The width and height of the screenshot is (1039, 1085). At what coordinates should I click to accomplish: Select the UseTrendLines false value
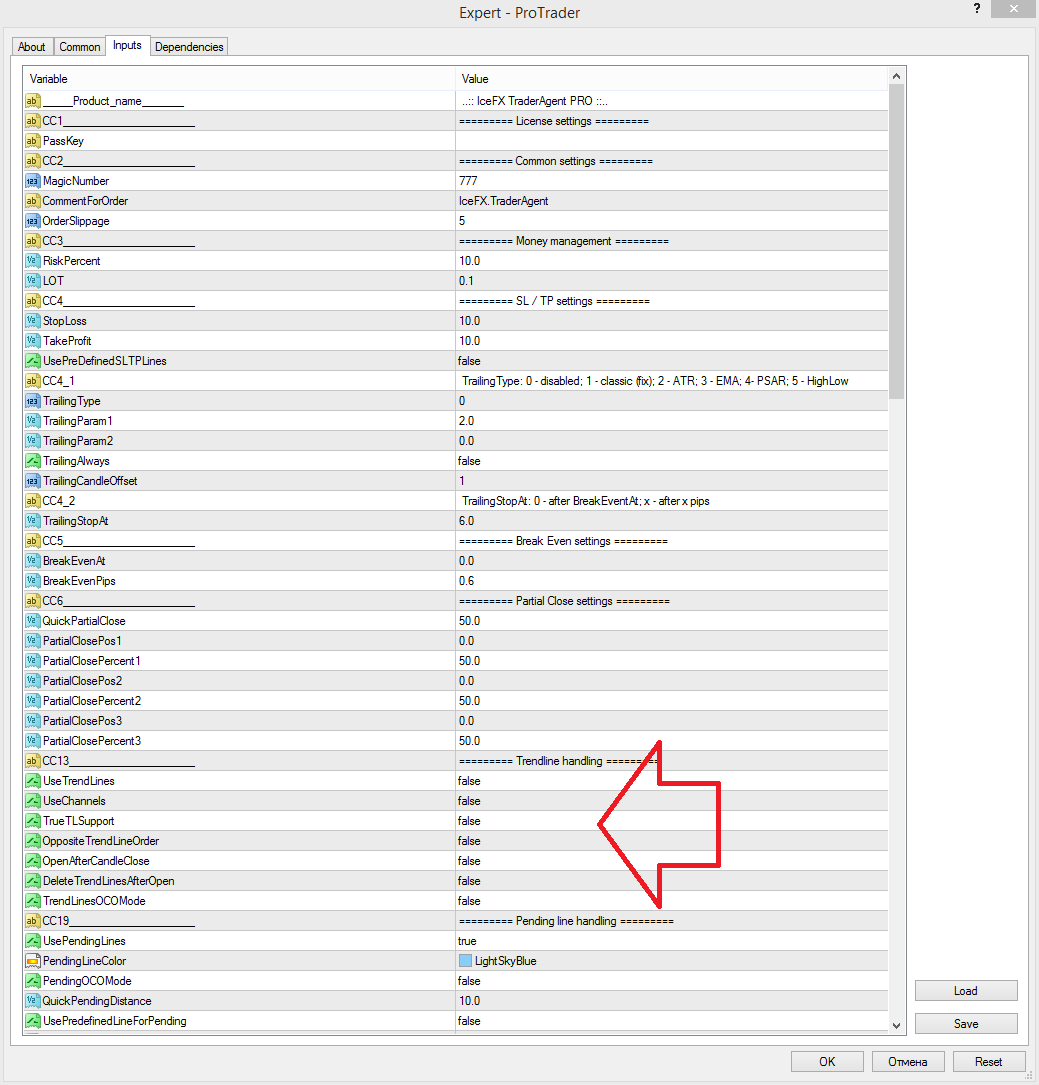point(469,781)
